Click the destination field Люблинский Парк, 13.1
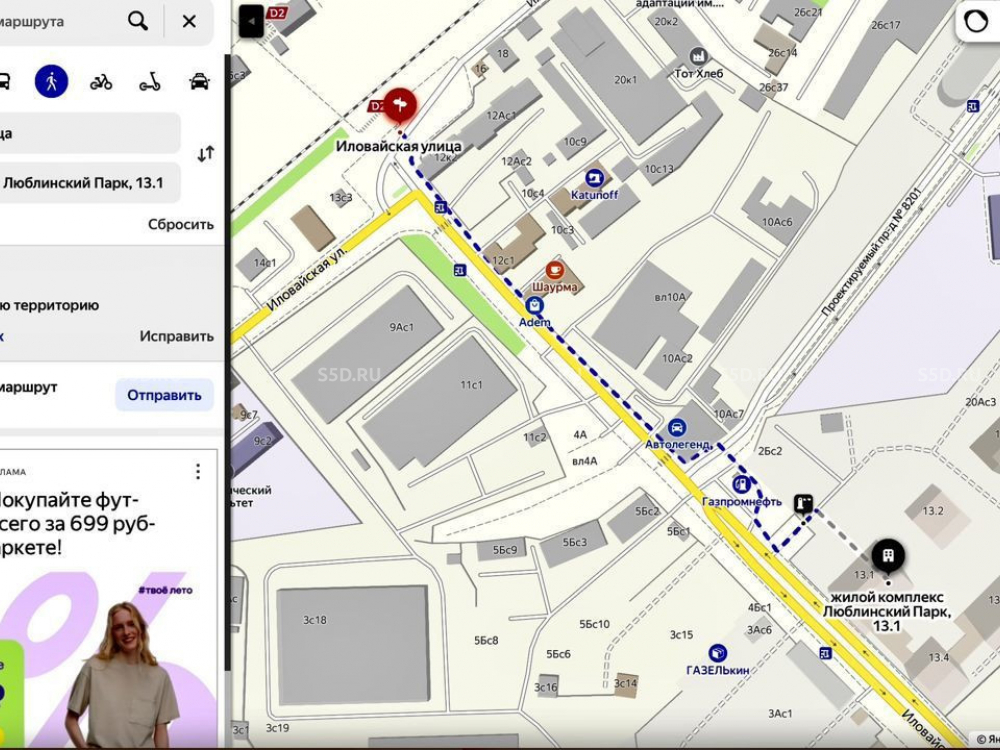The width and height of the screenshot is (1000, 750). 85,183
